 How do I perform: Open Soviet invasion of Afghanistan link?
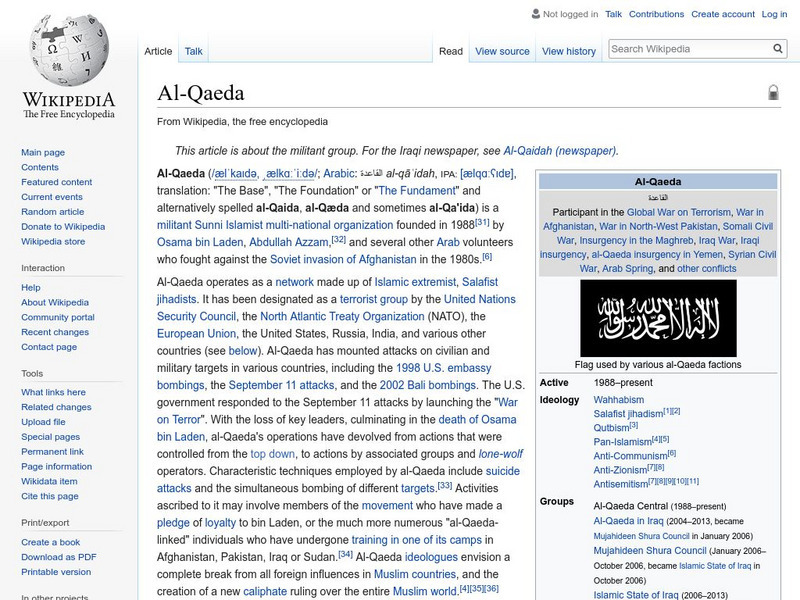(343, 259)
